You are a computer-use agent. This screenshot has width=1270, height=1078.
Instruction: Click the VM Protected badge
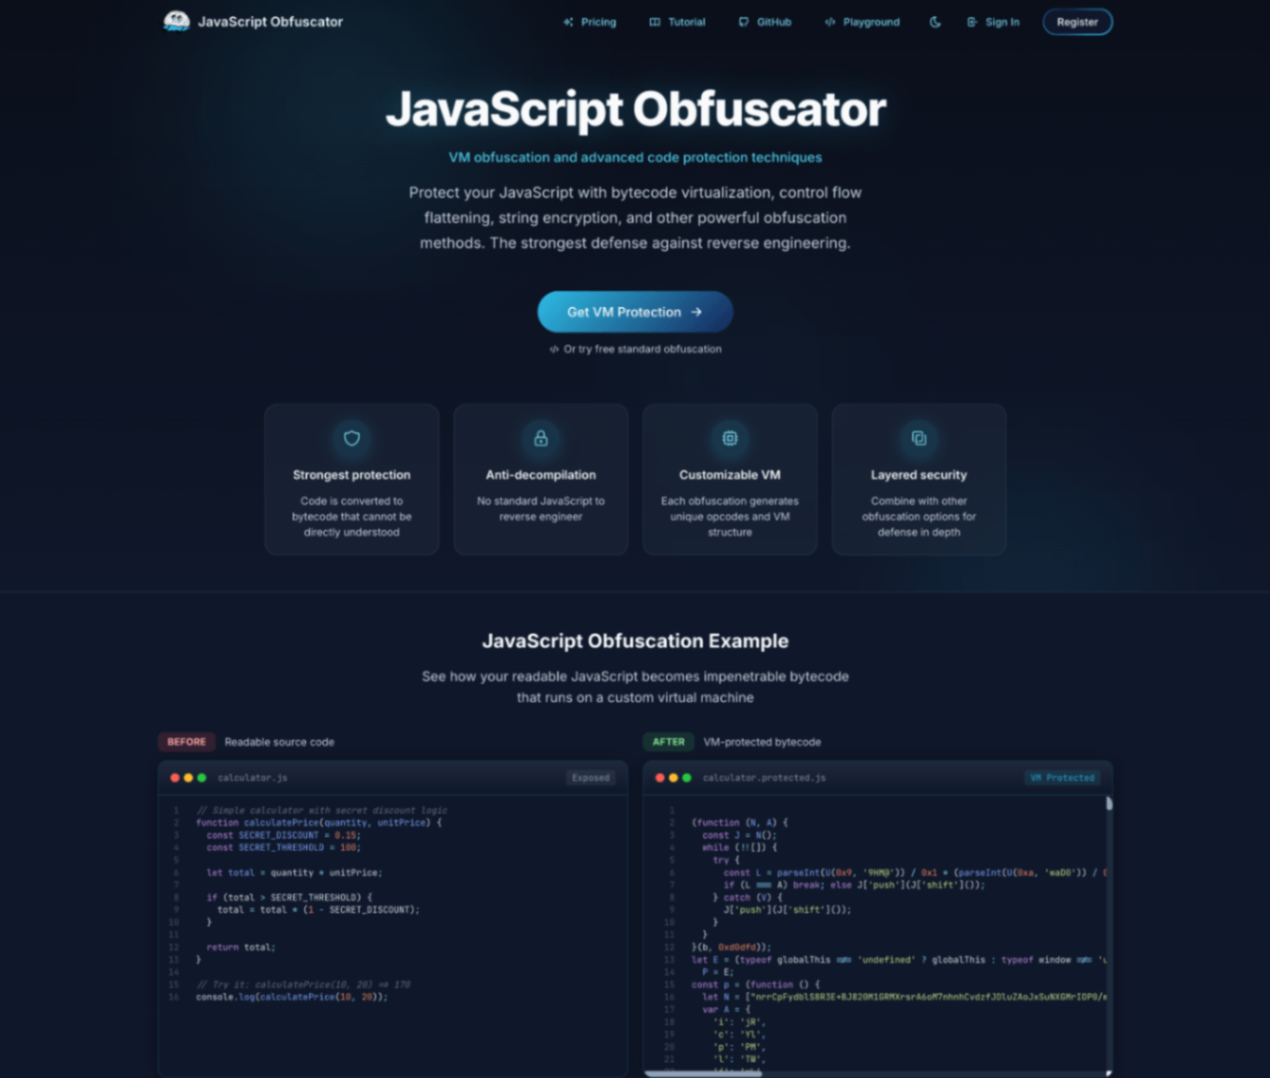click(1062, 778)
